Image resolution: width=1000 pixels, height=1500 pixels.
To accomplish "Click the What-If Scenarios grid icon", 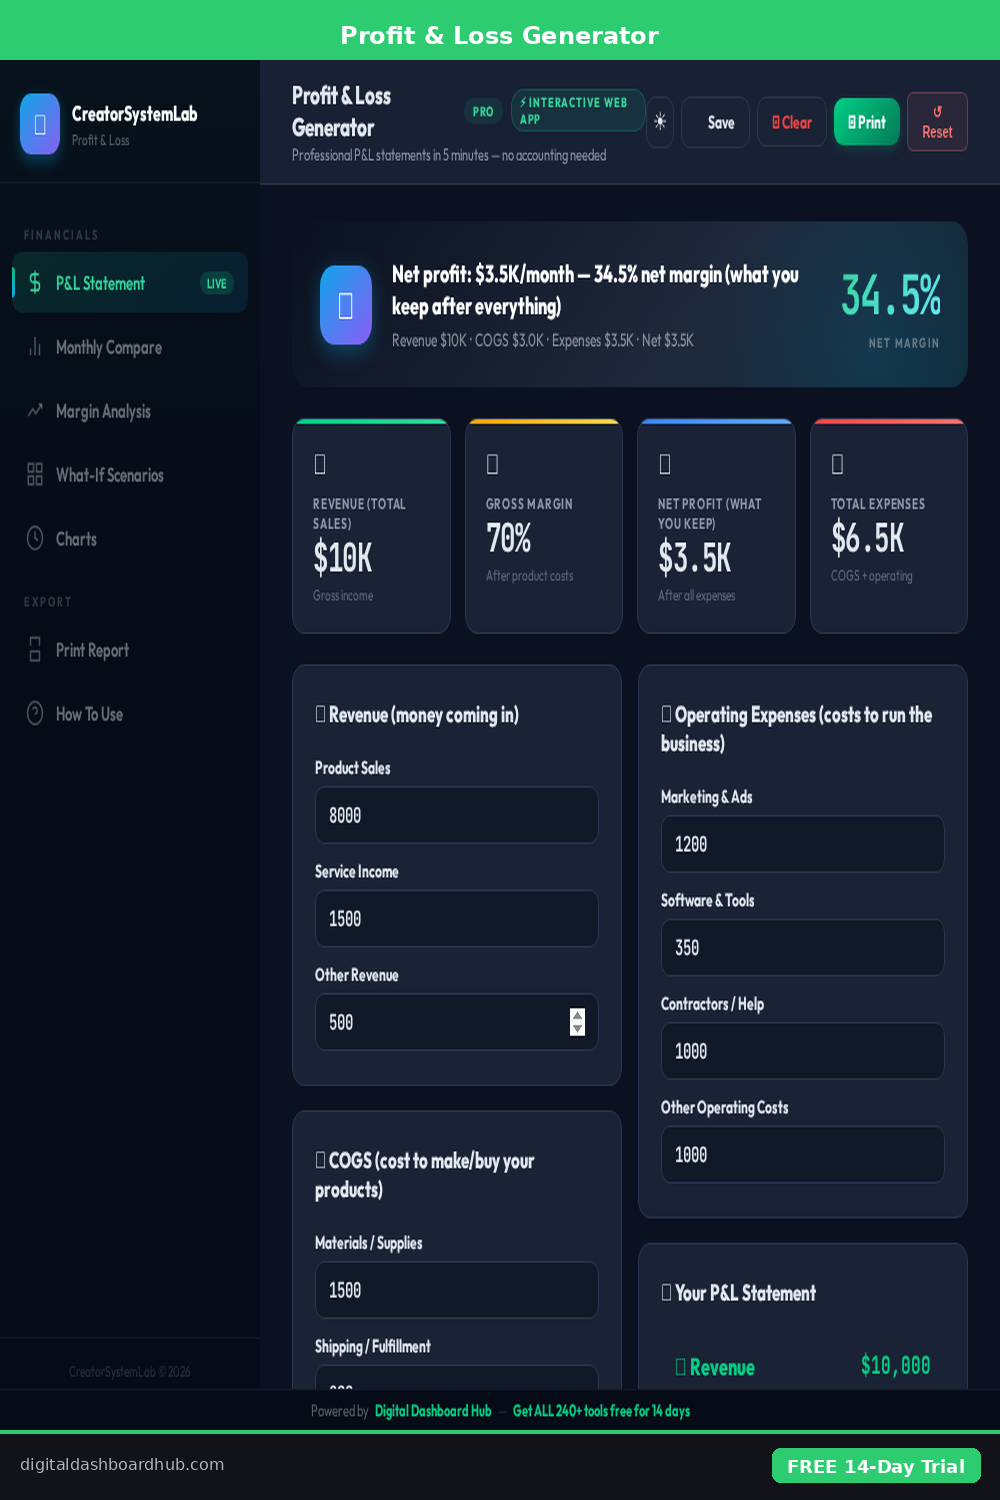I will click(35, 474).
